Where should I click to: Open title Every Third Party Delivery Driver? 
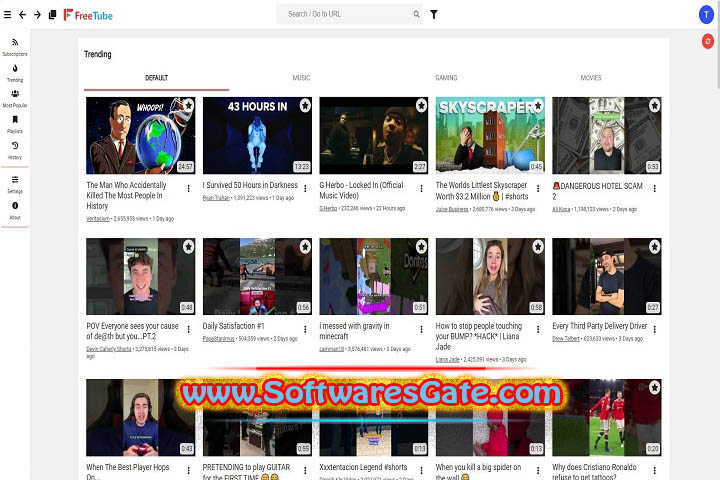[600, 326]
